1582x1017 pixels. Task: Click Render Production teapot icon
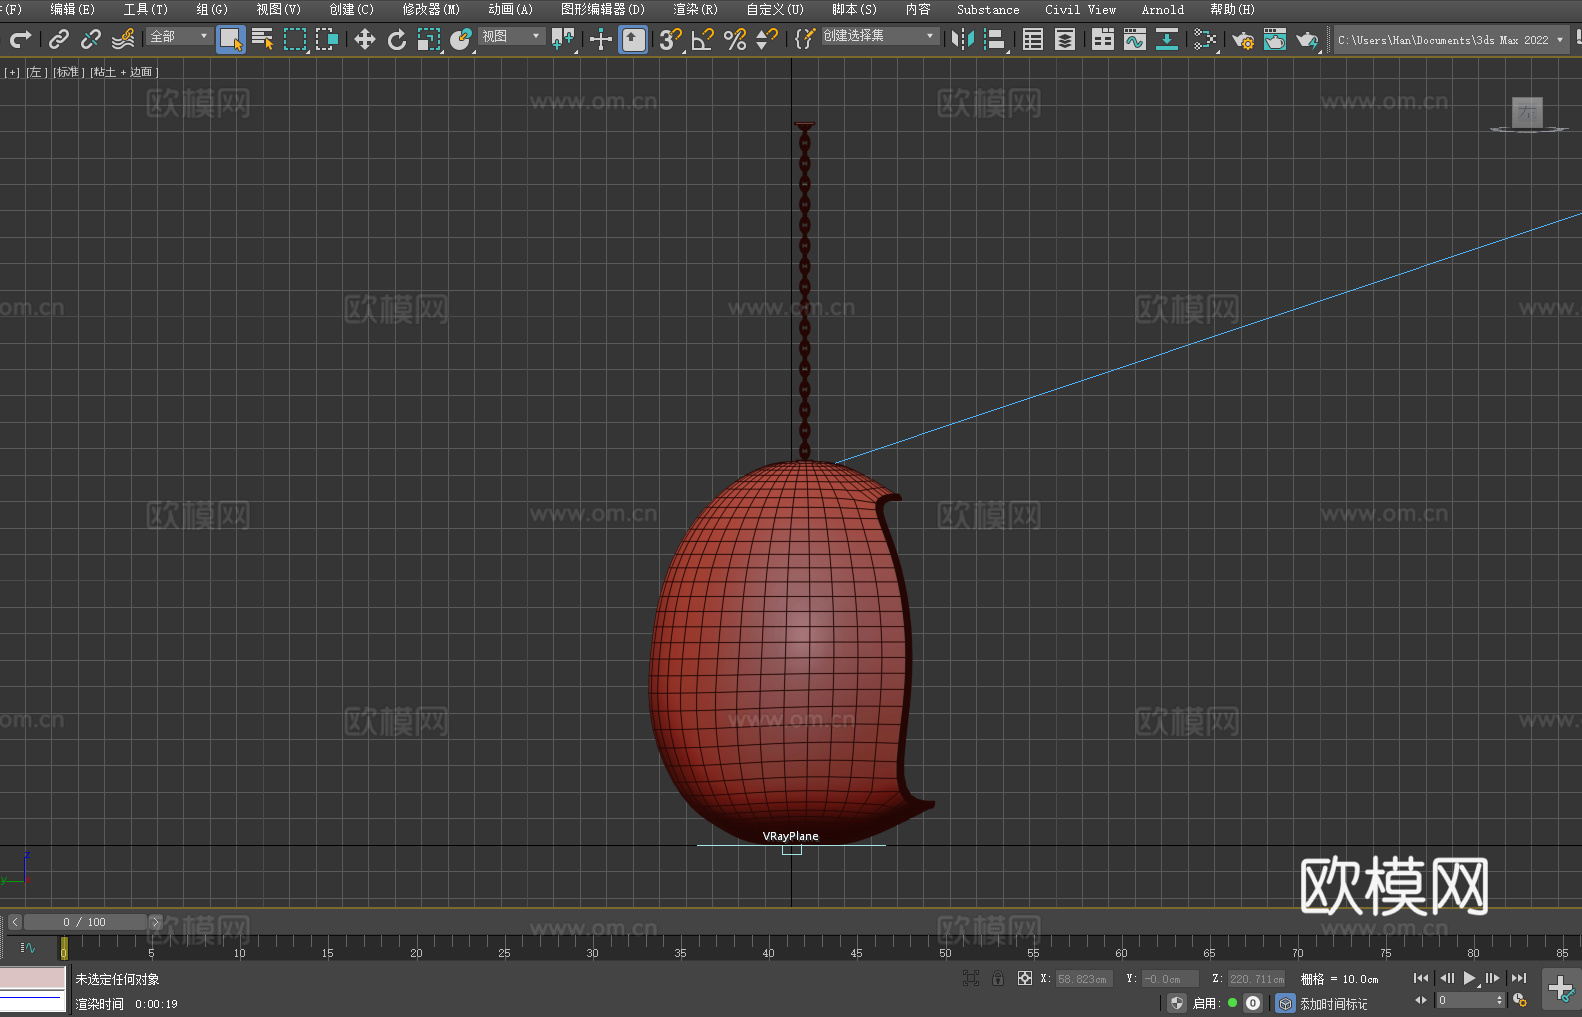pyautogui.click(x=1307, y=39)
